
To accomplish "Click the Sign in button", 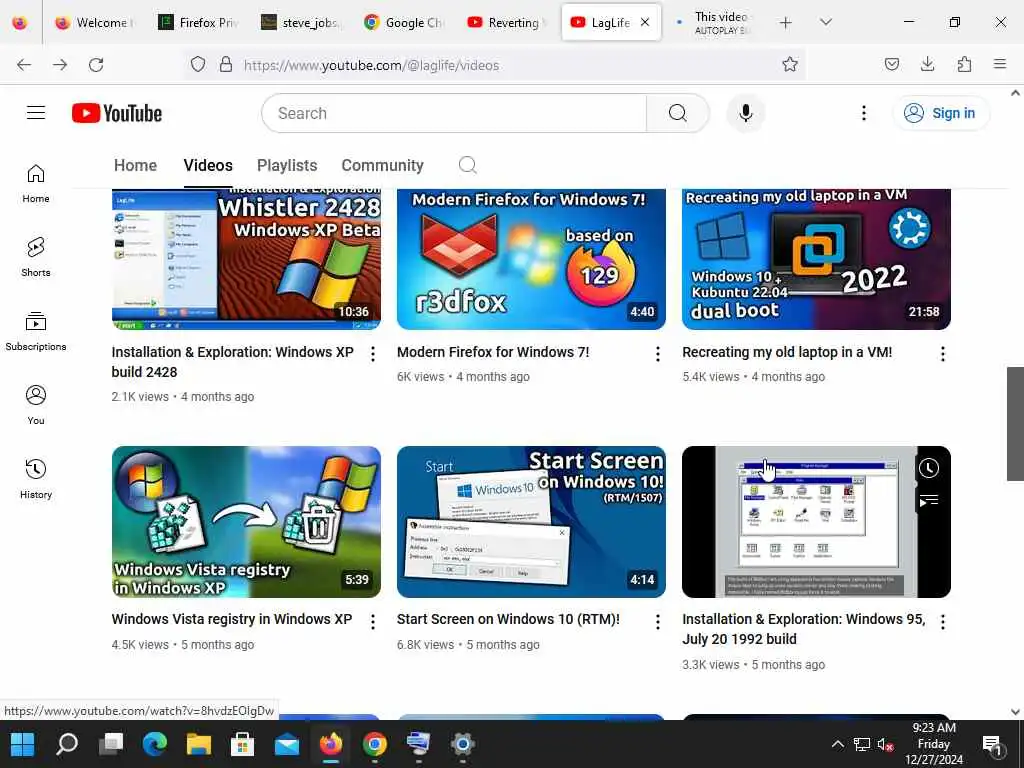I will [940, 113].
